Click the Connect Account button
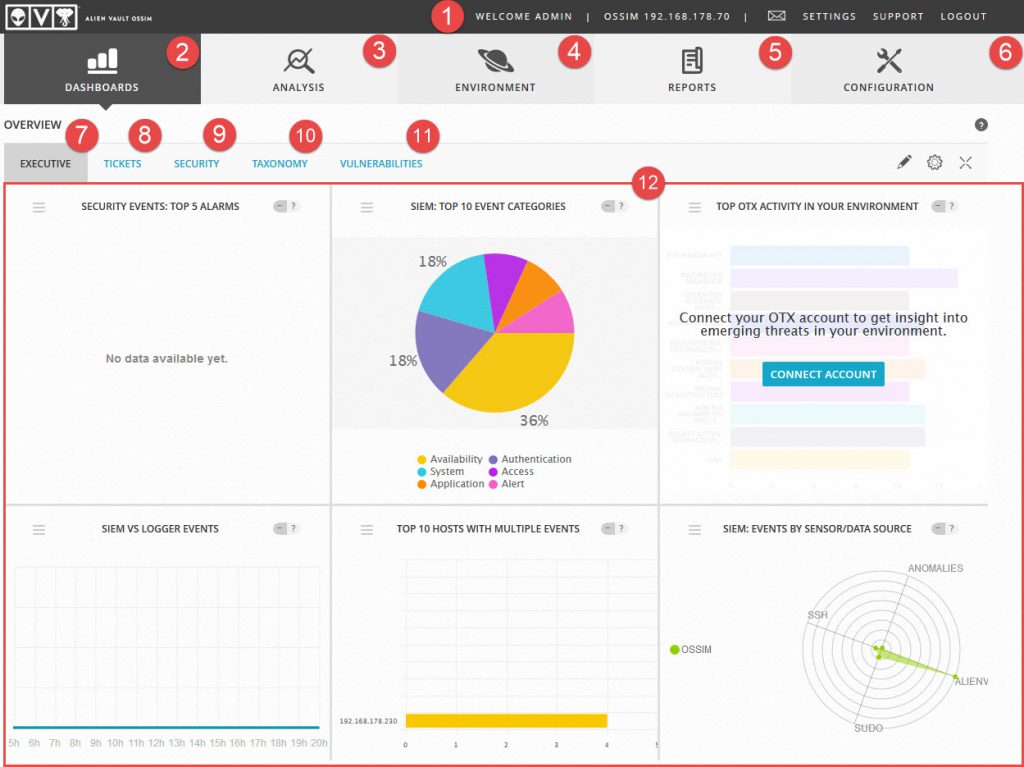Viewport: 1024px width, 767px height. click(823, 374)
